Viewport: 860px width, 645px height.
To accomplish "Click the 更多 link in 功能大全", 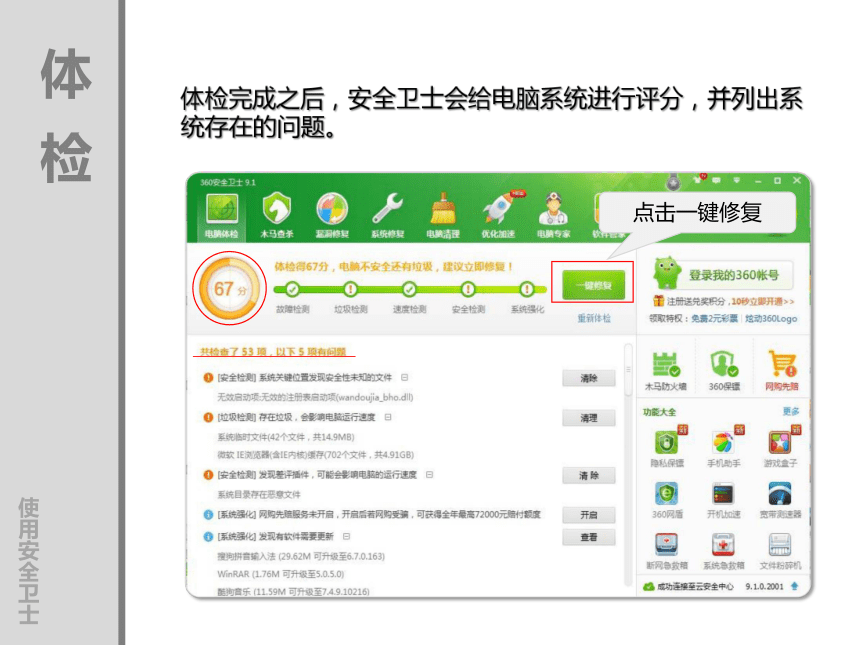I will (790, 411).
